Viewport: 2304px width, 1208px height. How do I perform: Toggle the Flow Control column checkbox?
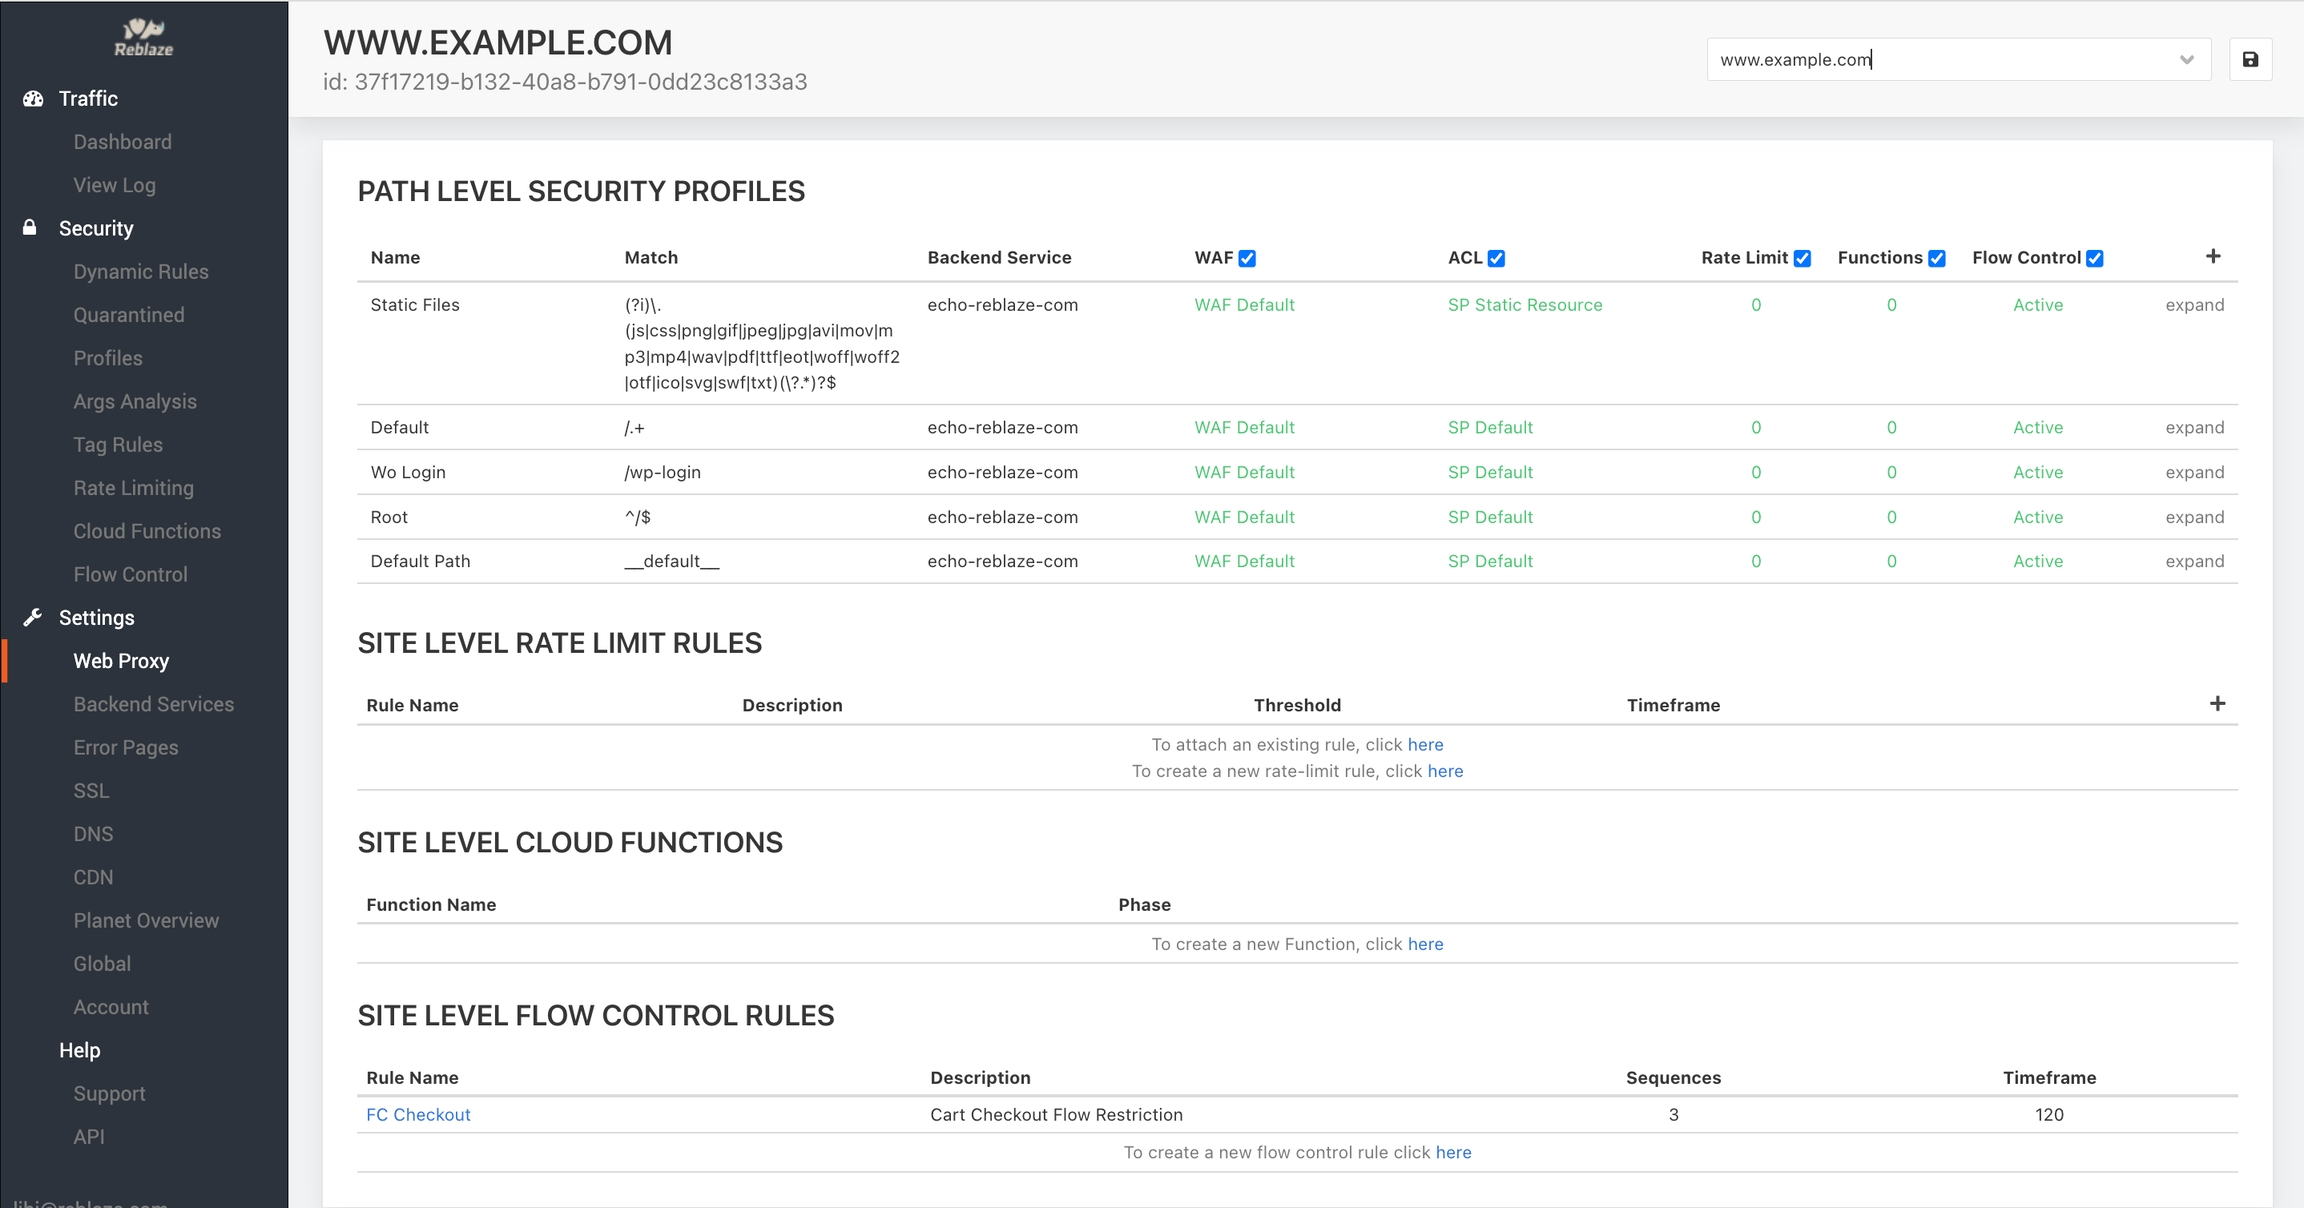tap(2095, 259)
